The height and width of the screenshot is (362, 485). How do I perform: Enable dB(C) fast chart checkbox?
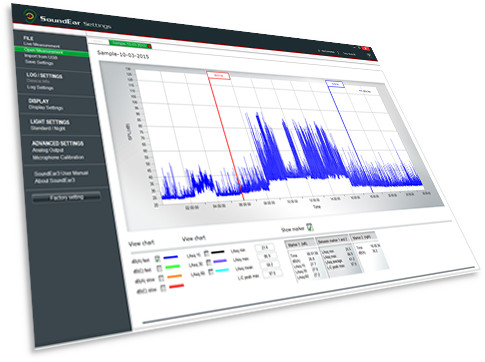pos(159,268)
